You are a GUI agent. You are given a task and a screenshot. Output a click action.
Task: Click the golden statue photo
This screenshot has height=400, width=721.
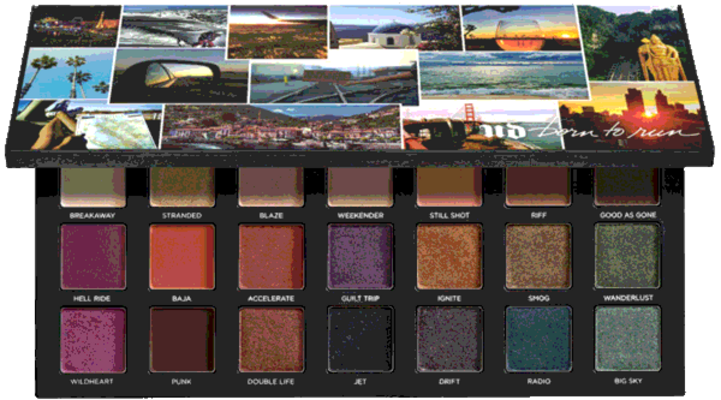634,44
